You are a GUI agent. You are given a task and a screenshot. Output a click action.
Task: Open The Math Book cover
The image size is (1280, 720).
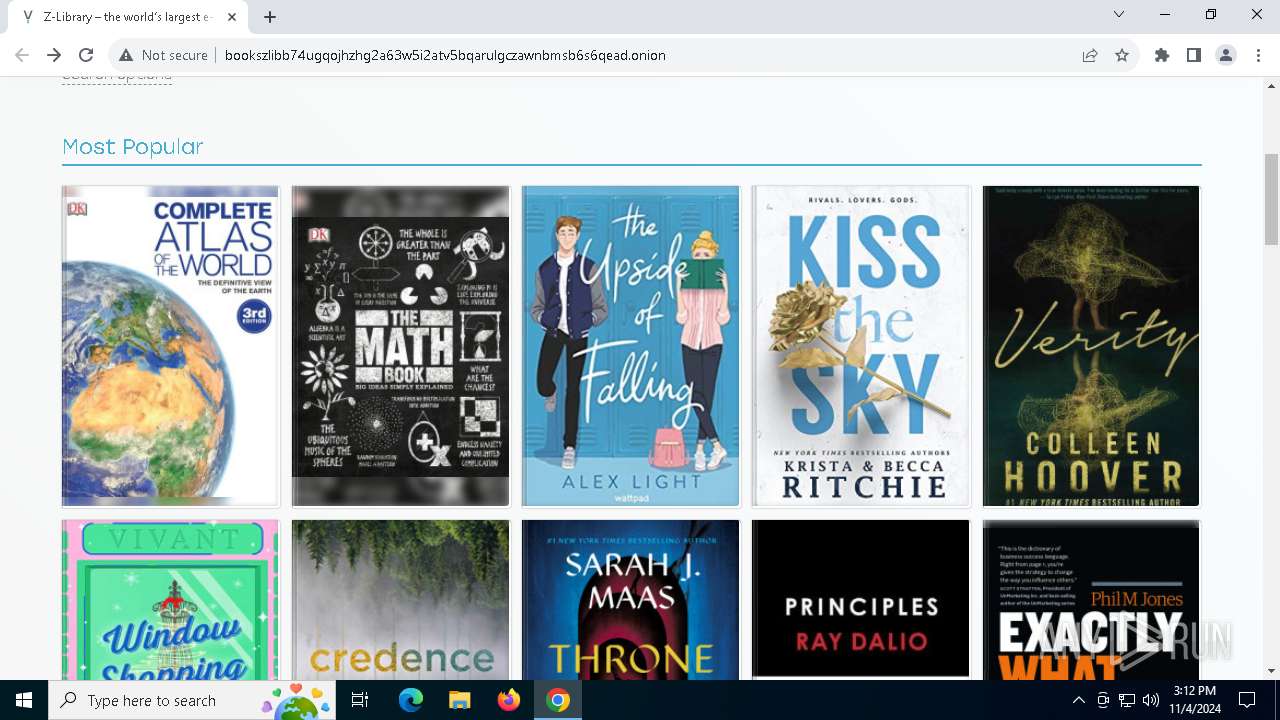click(x=400, y=346)
